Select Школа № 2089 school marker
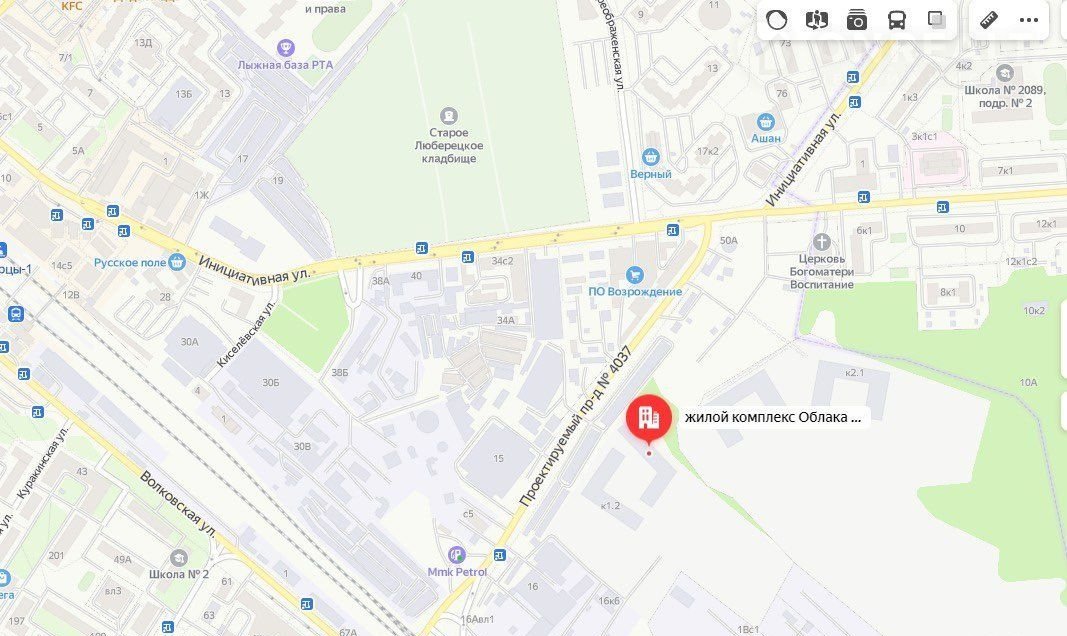This screenshot has width=1067, height=636. pyautogui.click(x=1005, y=73)
